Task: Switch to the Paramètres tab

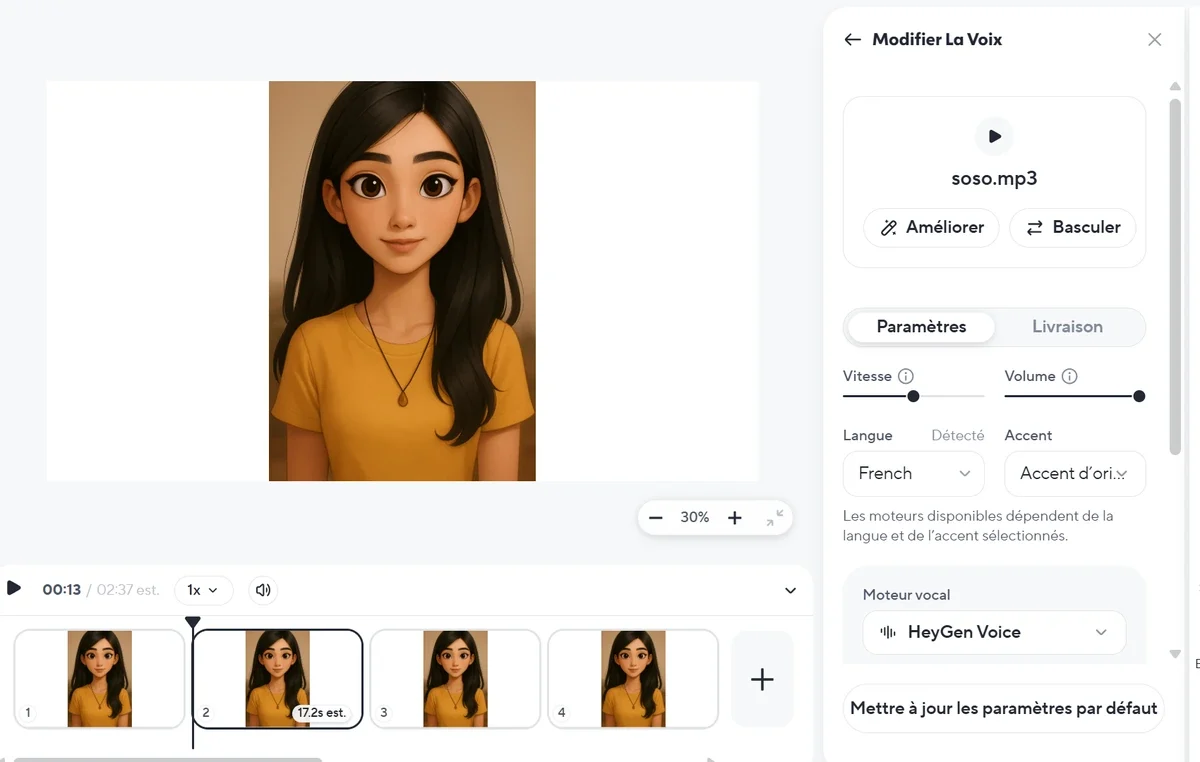Action: tap(921, 327)
